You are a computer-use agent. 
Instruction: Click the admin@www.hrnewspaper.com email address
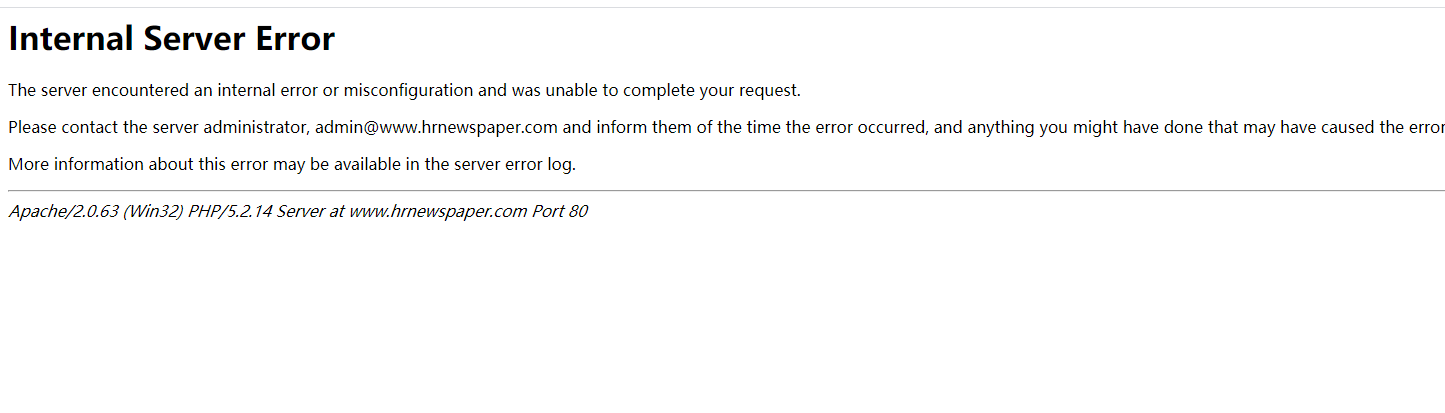[x=436, y=128]
